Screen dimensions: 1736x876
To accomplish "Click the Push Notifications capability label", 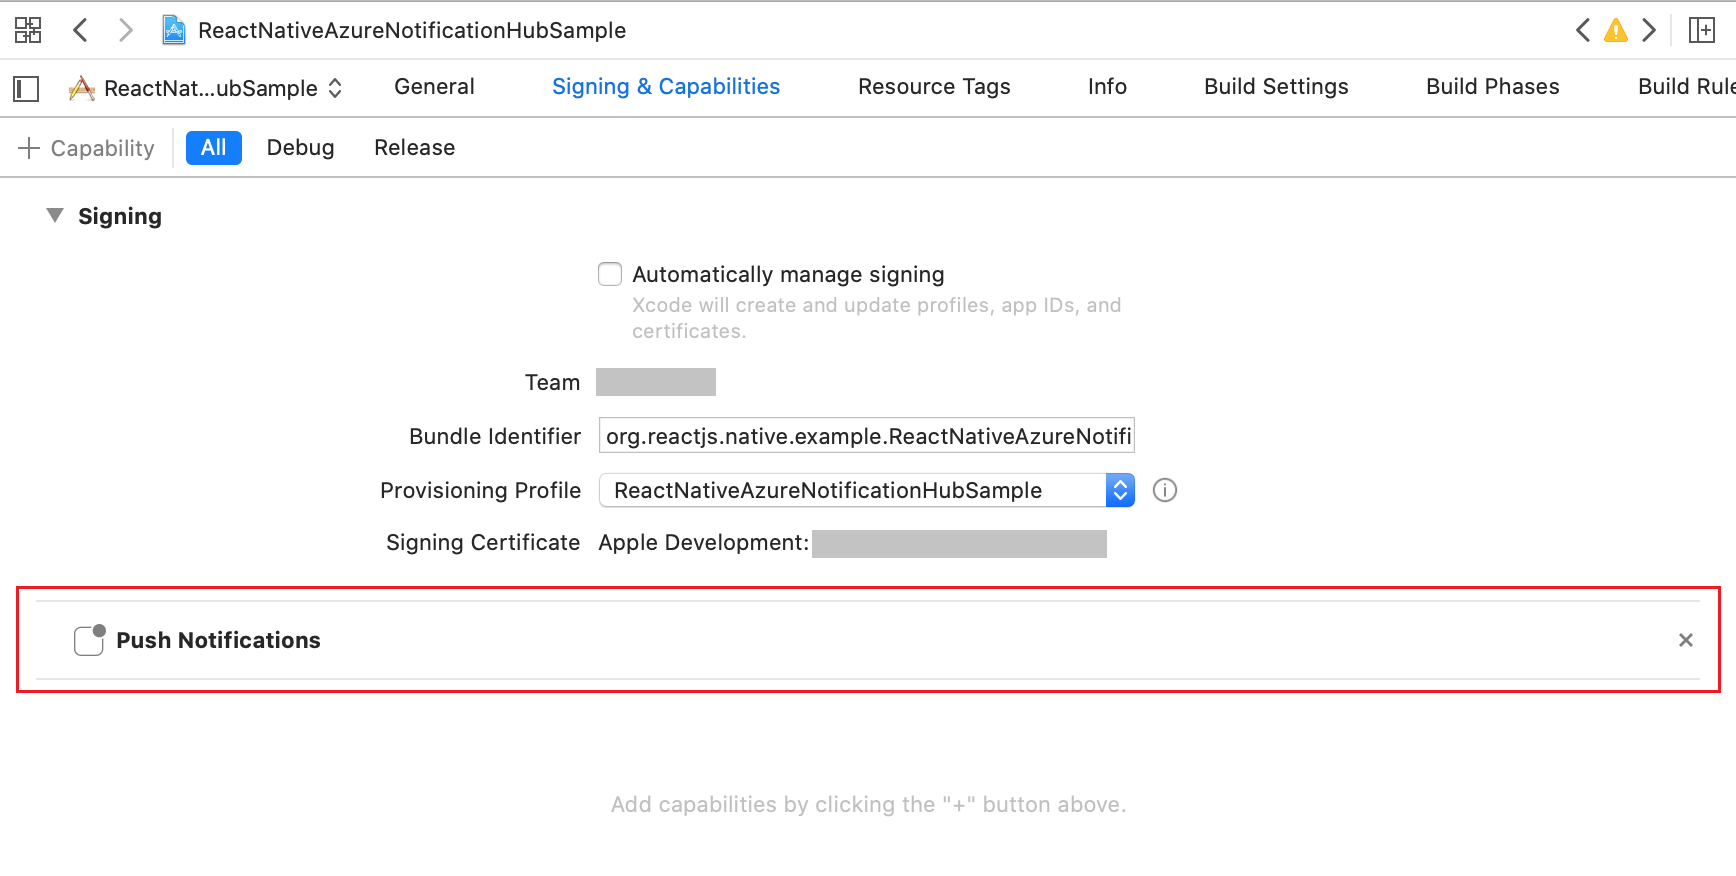I will pyautogui.click(x=218, y=640).
